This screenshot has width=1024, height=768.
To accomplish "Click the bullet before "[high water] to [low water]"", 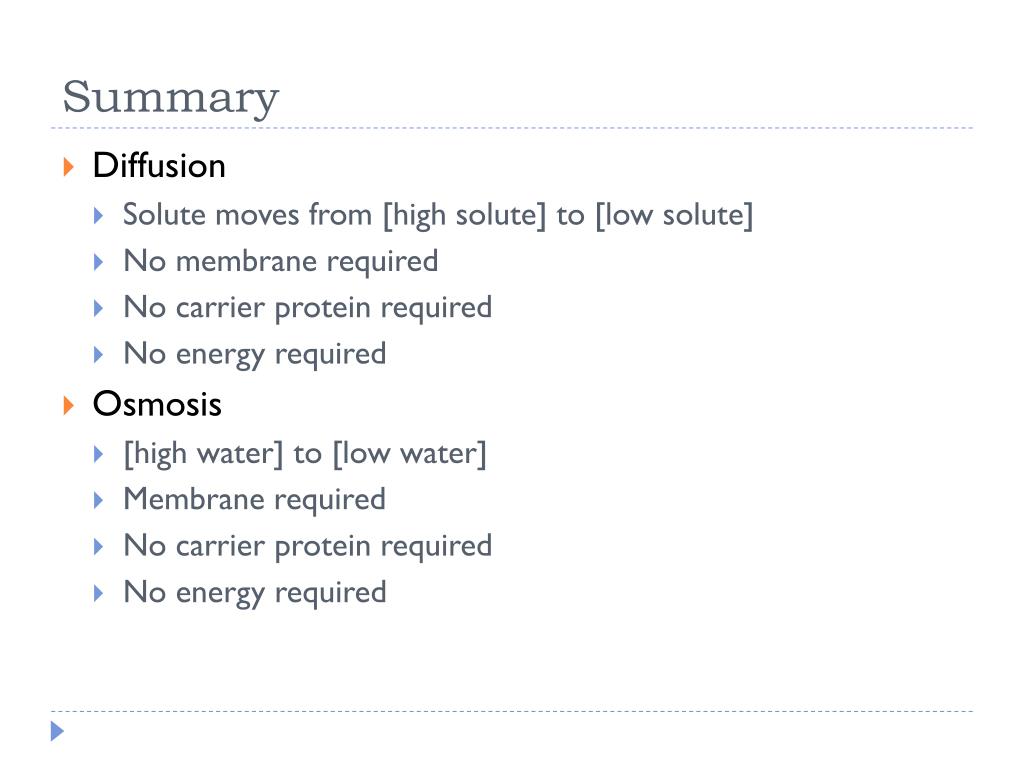I will (x=99, y=454).
